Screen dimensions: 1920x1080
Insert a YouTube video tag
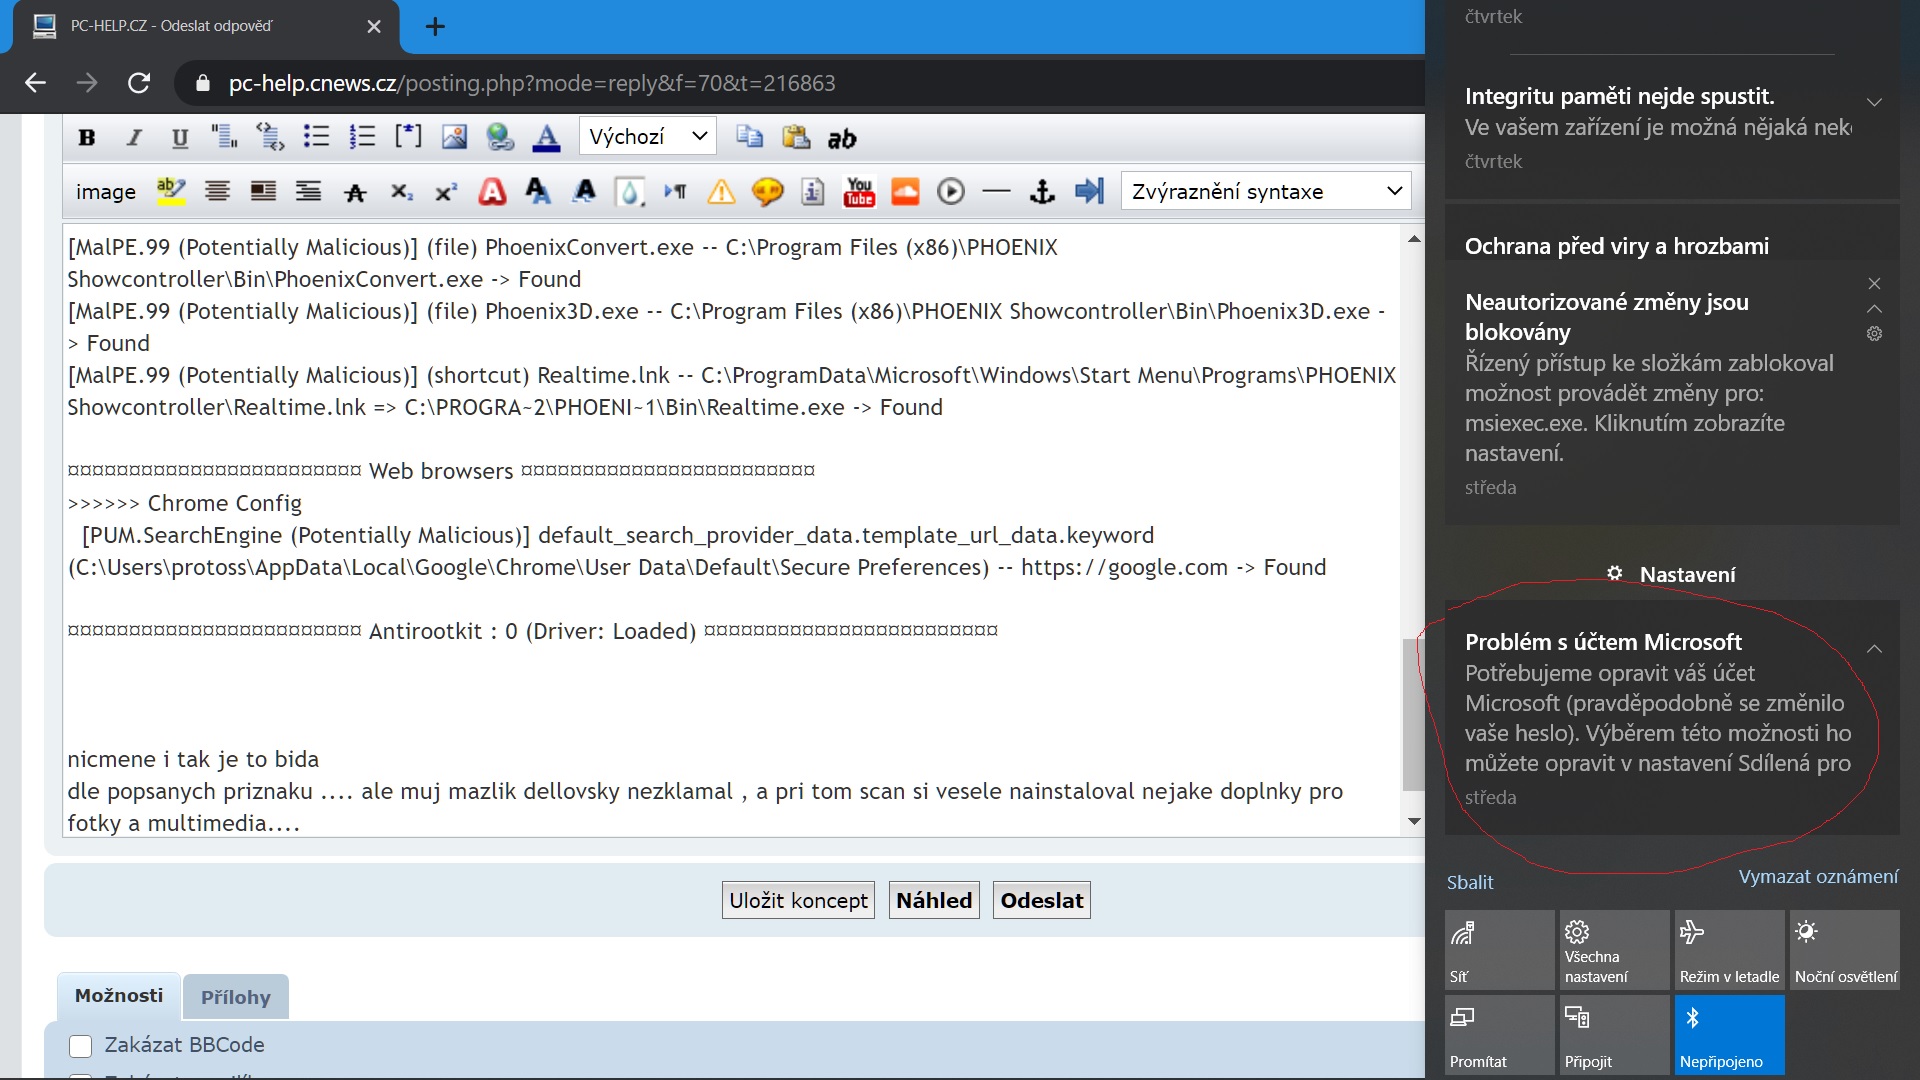[859, 191]
